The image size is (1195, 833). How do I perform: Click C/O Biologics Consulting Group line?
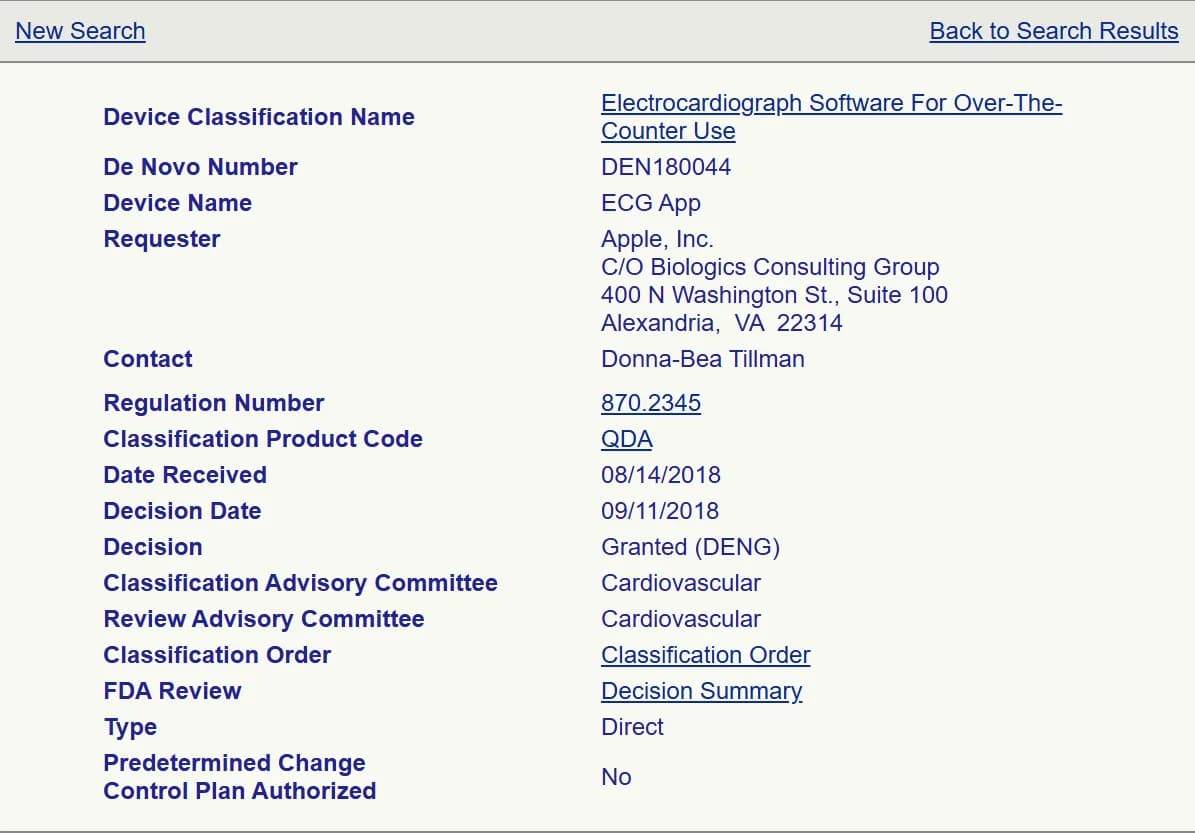(x=770, y=267)
